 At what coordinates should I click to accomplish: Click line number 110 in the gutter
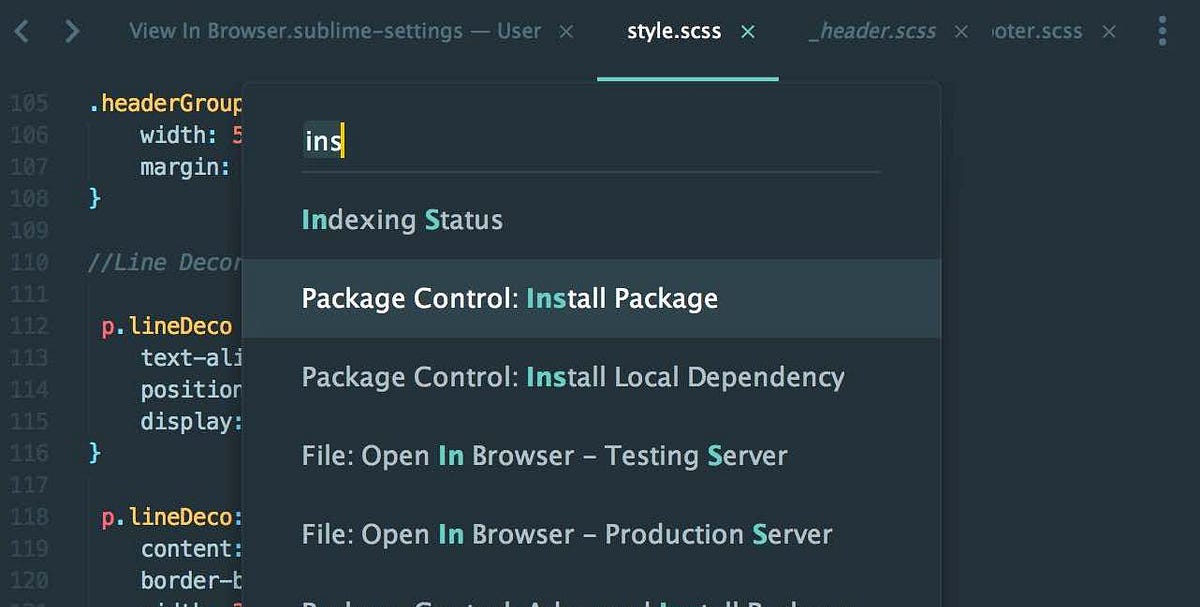(x=31, y=261)
